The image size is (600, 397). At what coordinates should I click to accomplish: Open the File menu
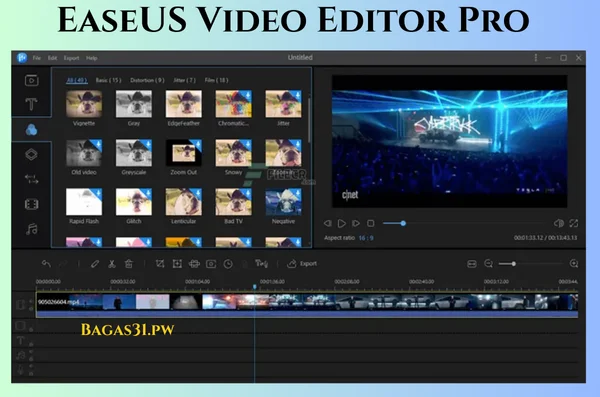[x=37, y=58]
